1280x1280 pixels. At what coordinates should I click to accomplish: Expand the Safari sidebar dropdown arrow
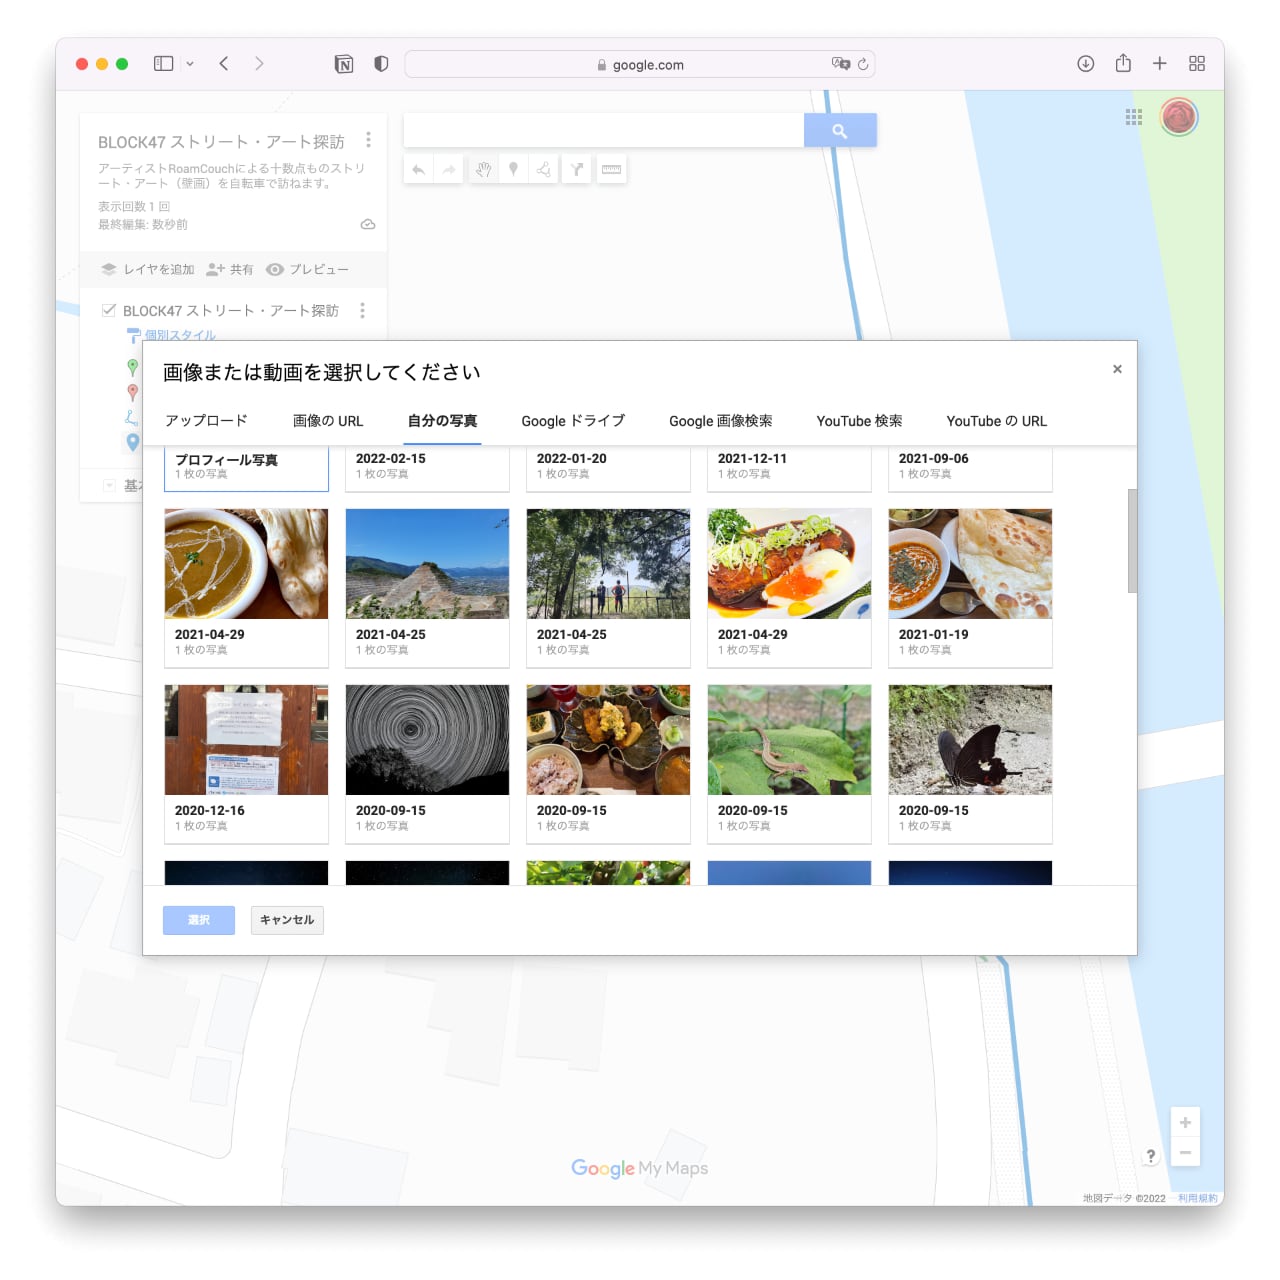pos(190,64)
